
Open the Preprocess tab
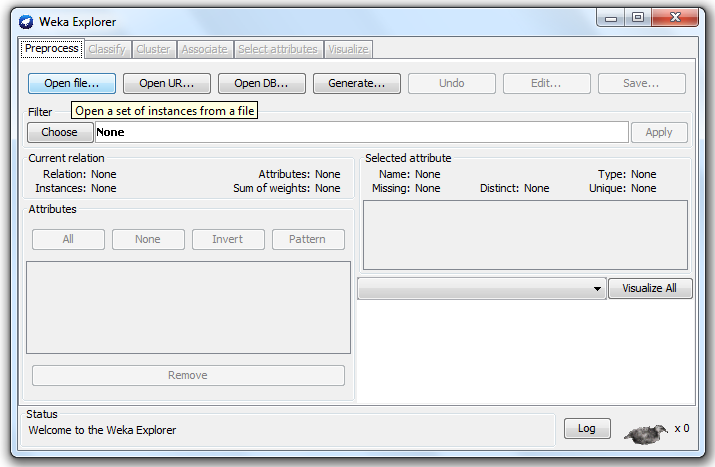pyautogui.click(x=52, y=48)
